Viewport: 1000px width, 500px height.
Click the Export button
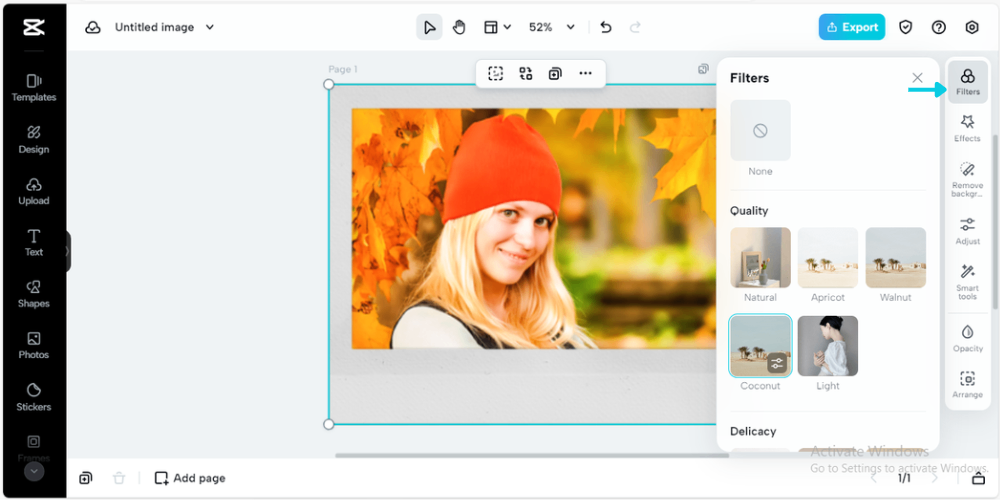pos(851,27)
